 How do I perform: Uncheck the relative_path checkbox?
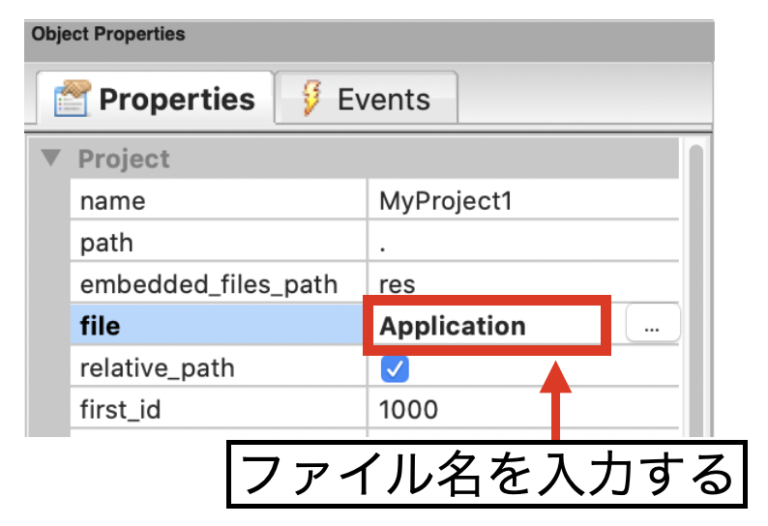[x=395, y=369]
